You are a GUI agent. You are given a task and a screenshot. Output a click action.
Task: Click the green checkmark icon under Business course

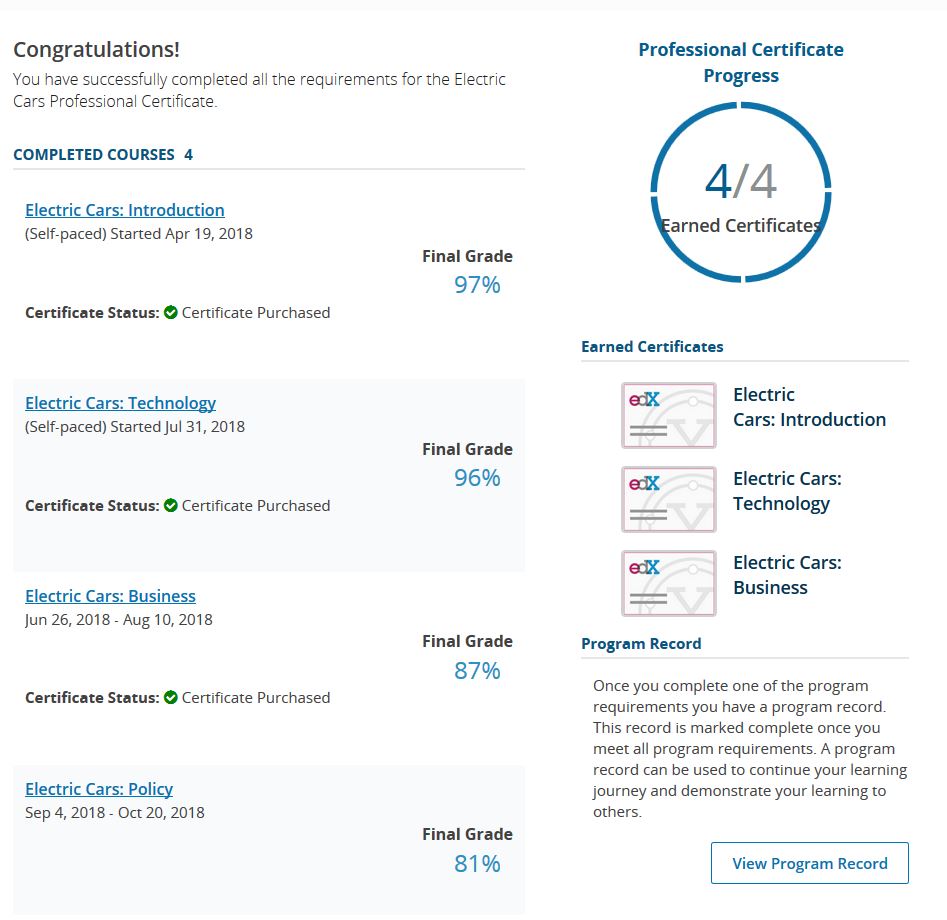tap(171, 697)
